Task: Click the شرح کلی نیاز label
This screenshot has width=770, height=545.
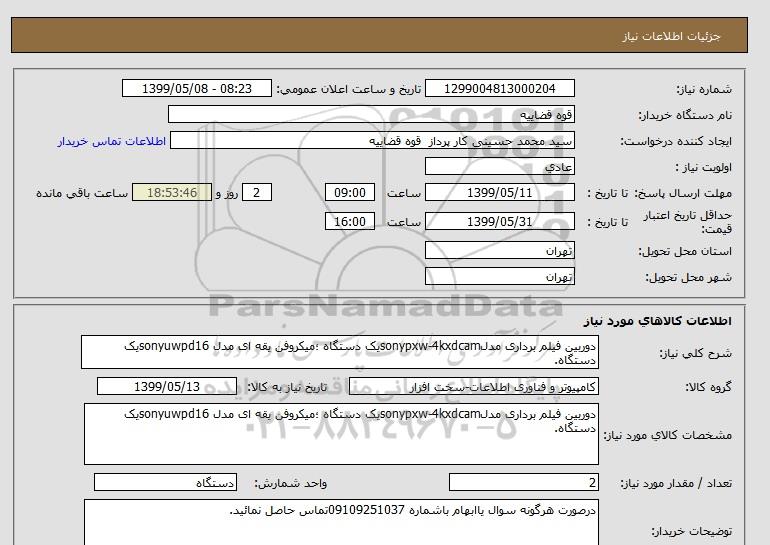Action: coord(695,353)
